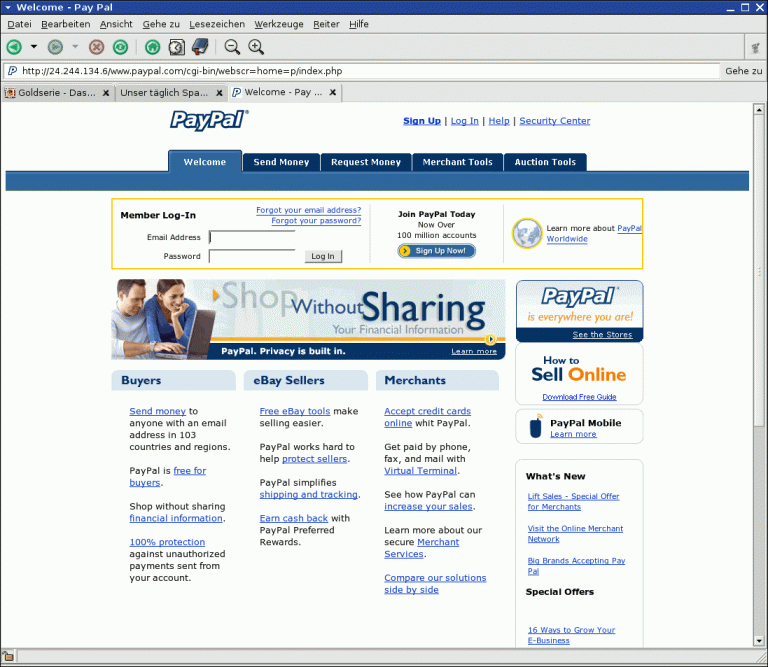Click the green Reload page icon

click(x=120, y=47)
